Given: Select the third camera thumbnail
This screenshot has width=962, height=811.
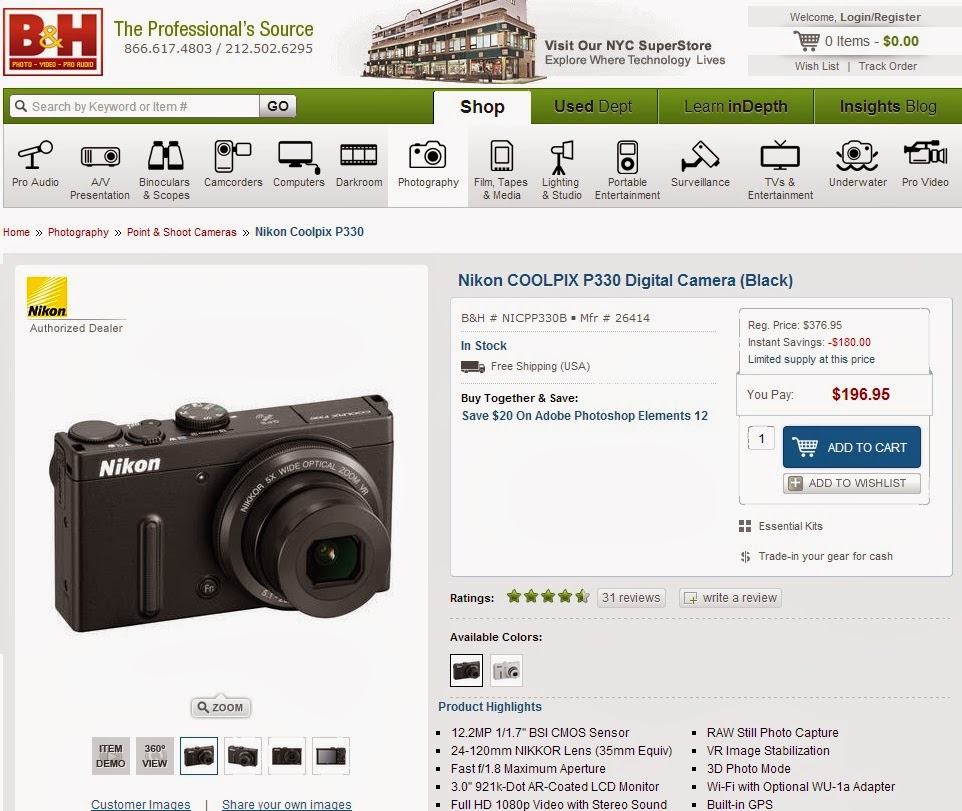Looking at the screenshot, I should point(287,756).
